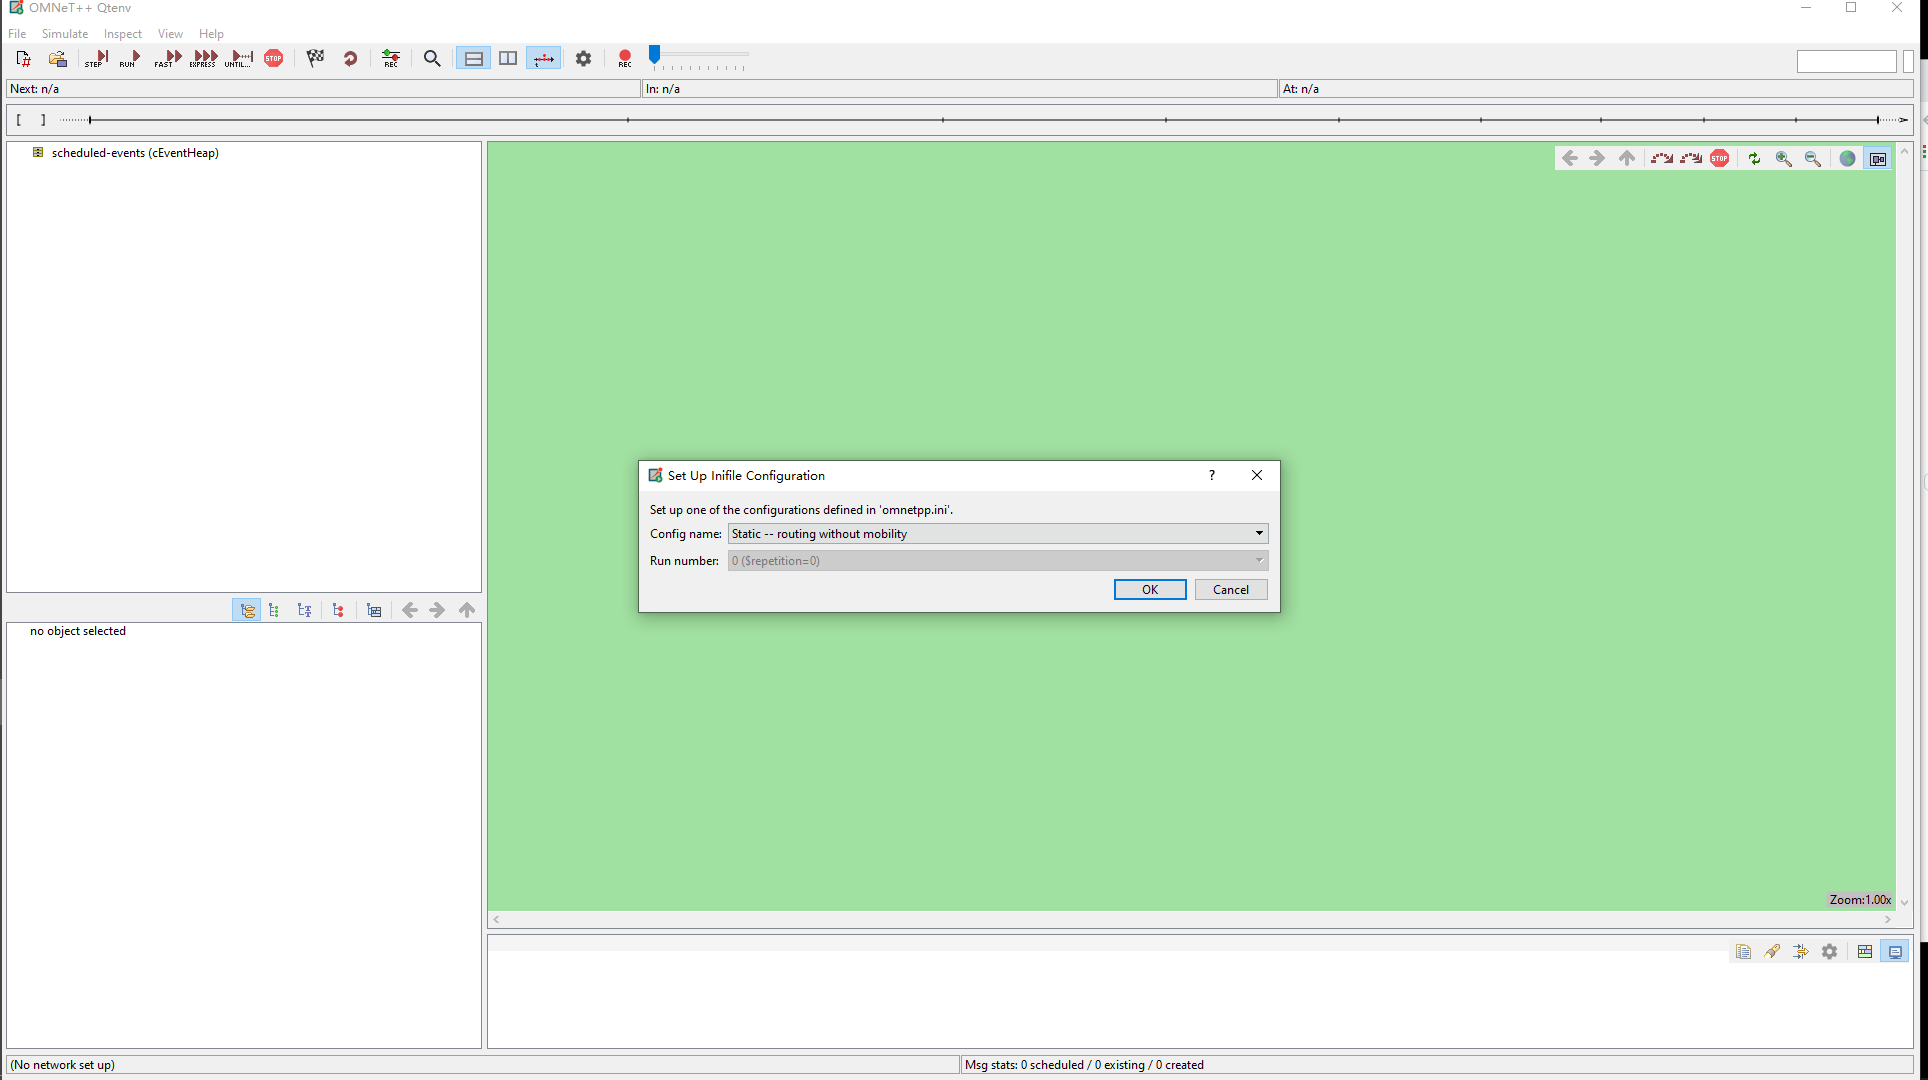Click the rebuild network red arrow icon
This screenshot has width=1928, height=1080.
350,58
